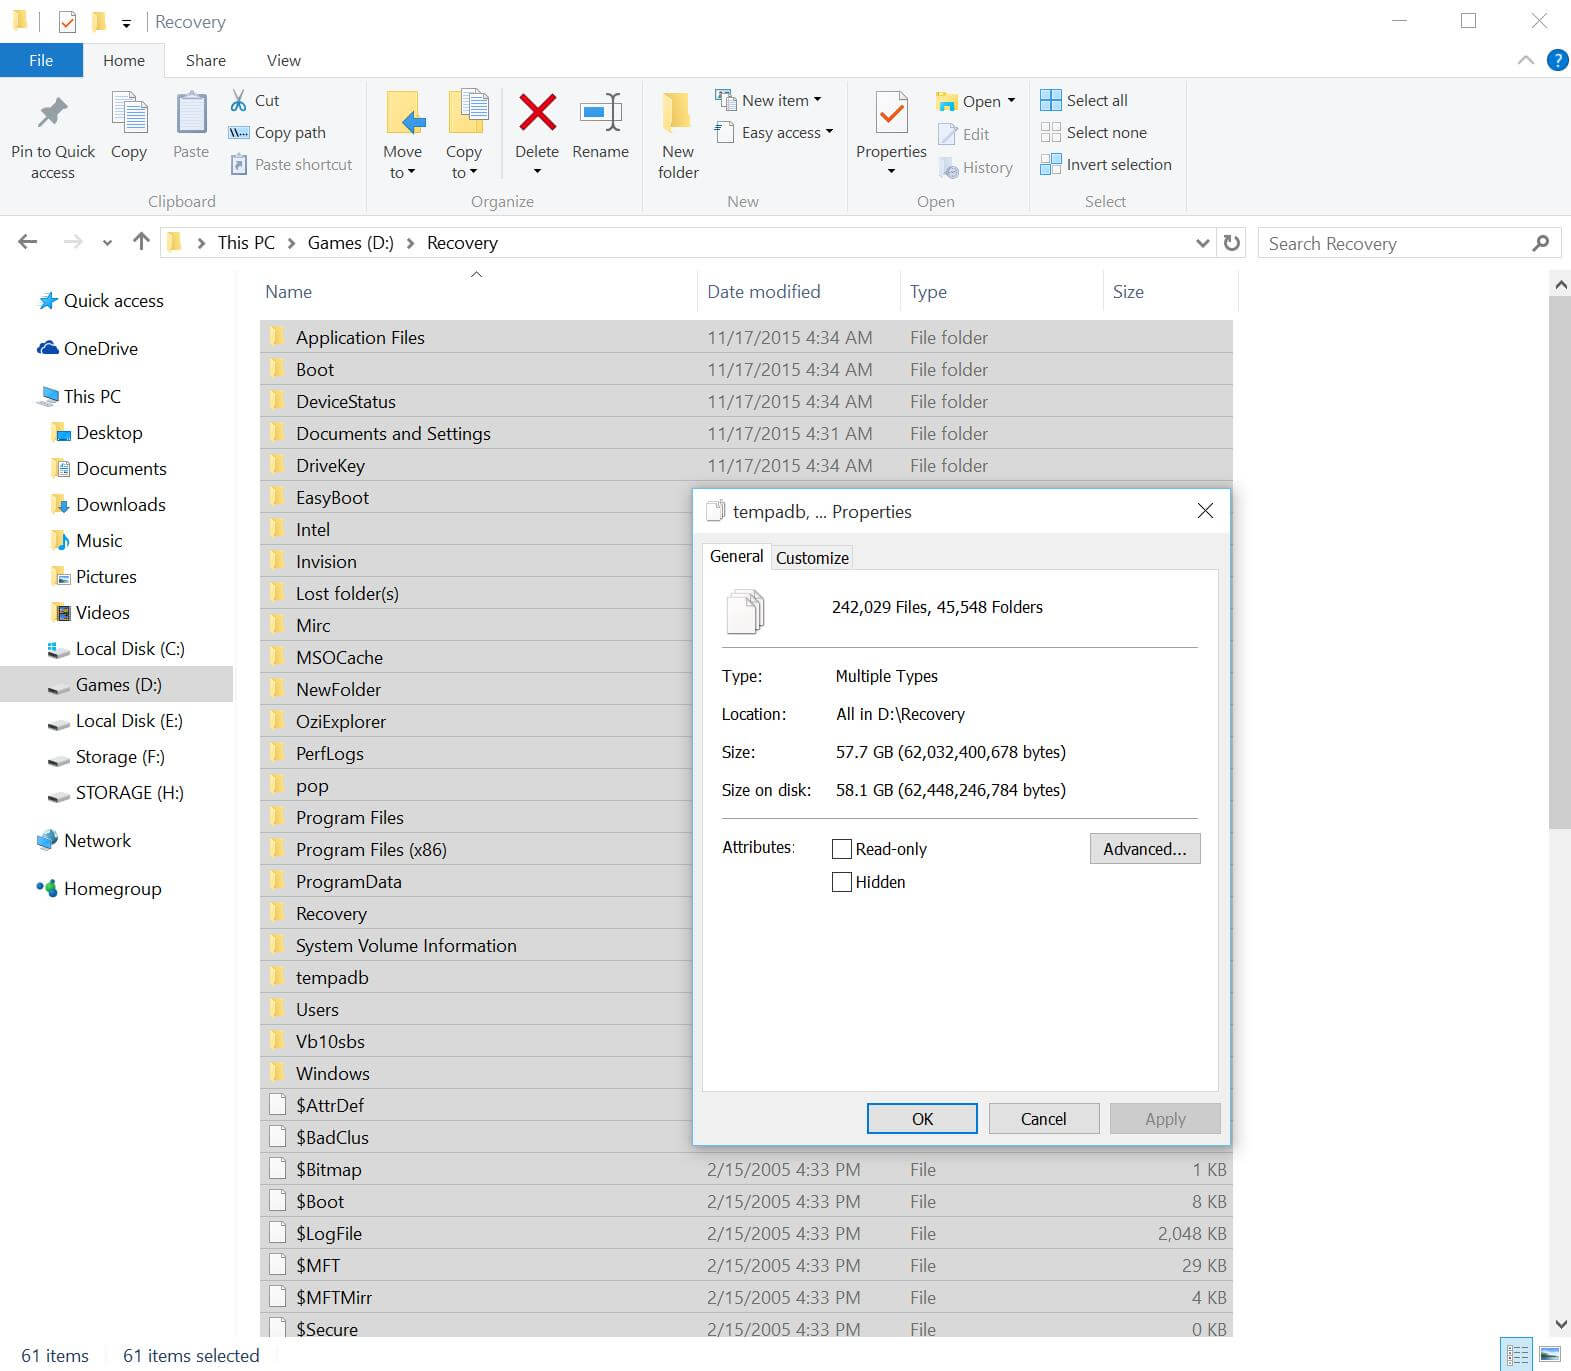Click the Search Recovery input field
This screenshot has width=1571, height=1371.
point(1395,243)
